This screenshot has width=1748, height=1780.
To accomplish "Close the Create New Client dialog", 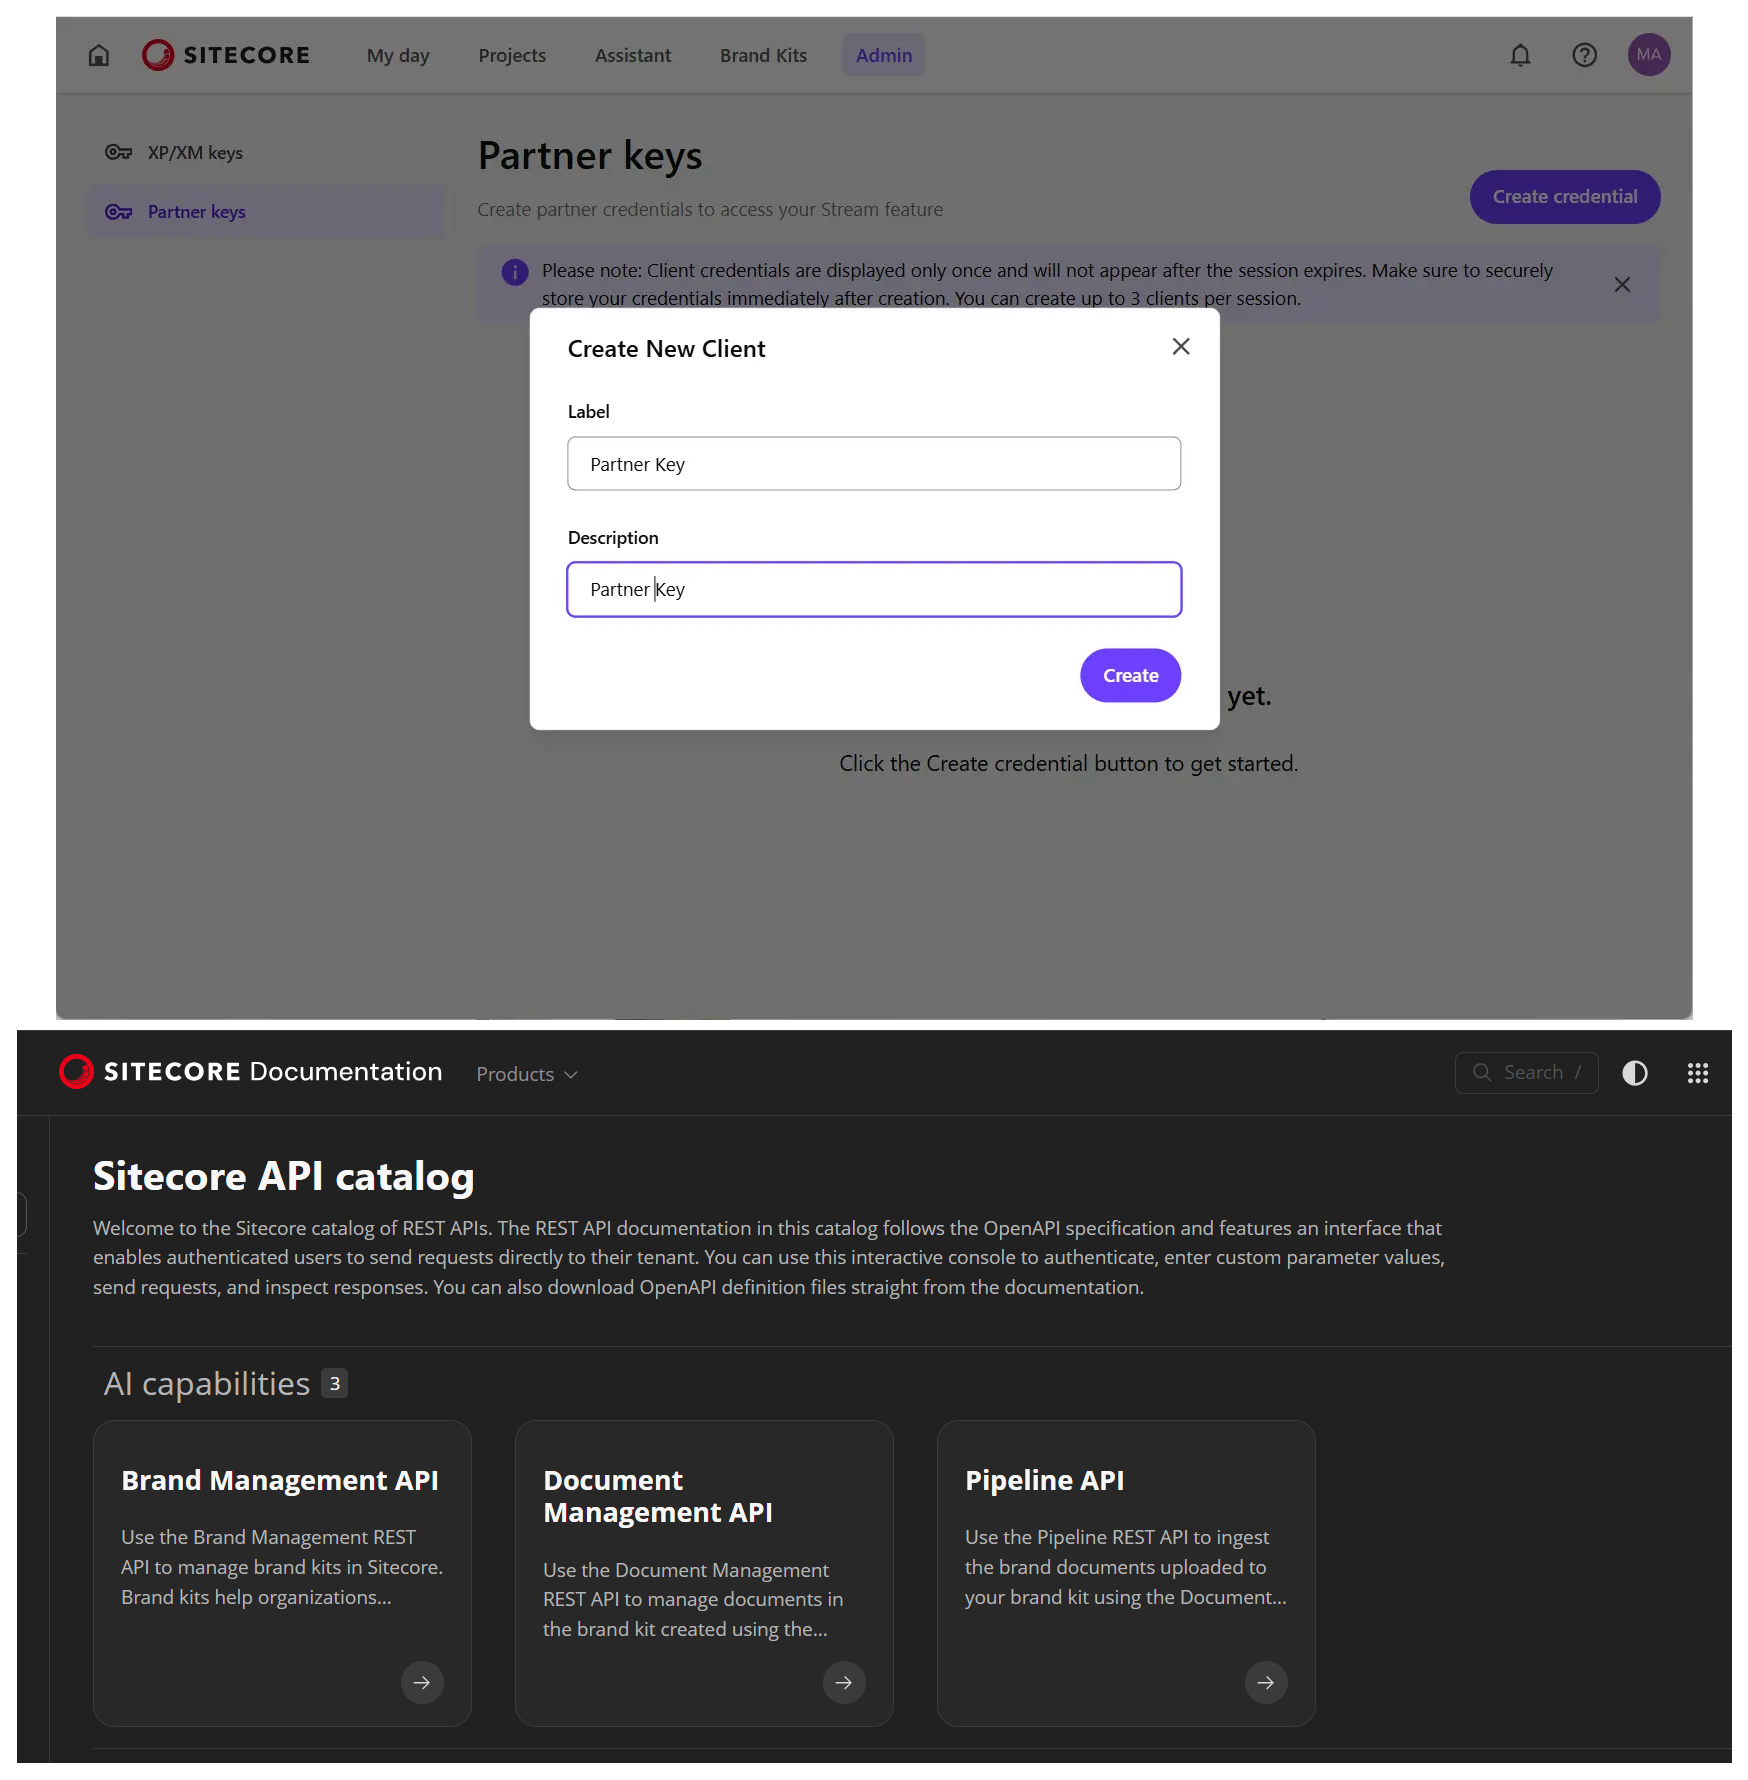I will coord(1180,346).
